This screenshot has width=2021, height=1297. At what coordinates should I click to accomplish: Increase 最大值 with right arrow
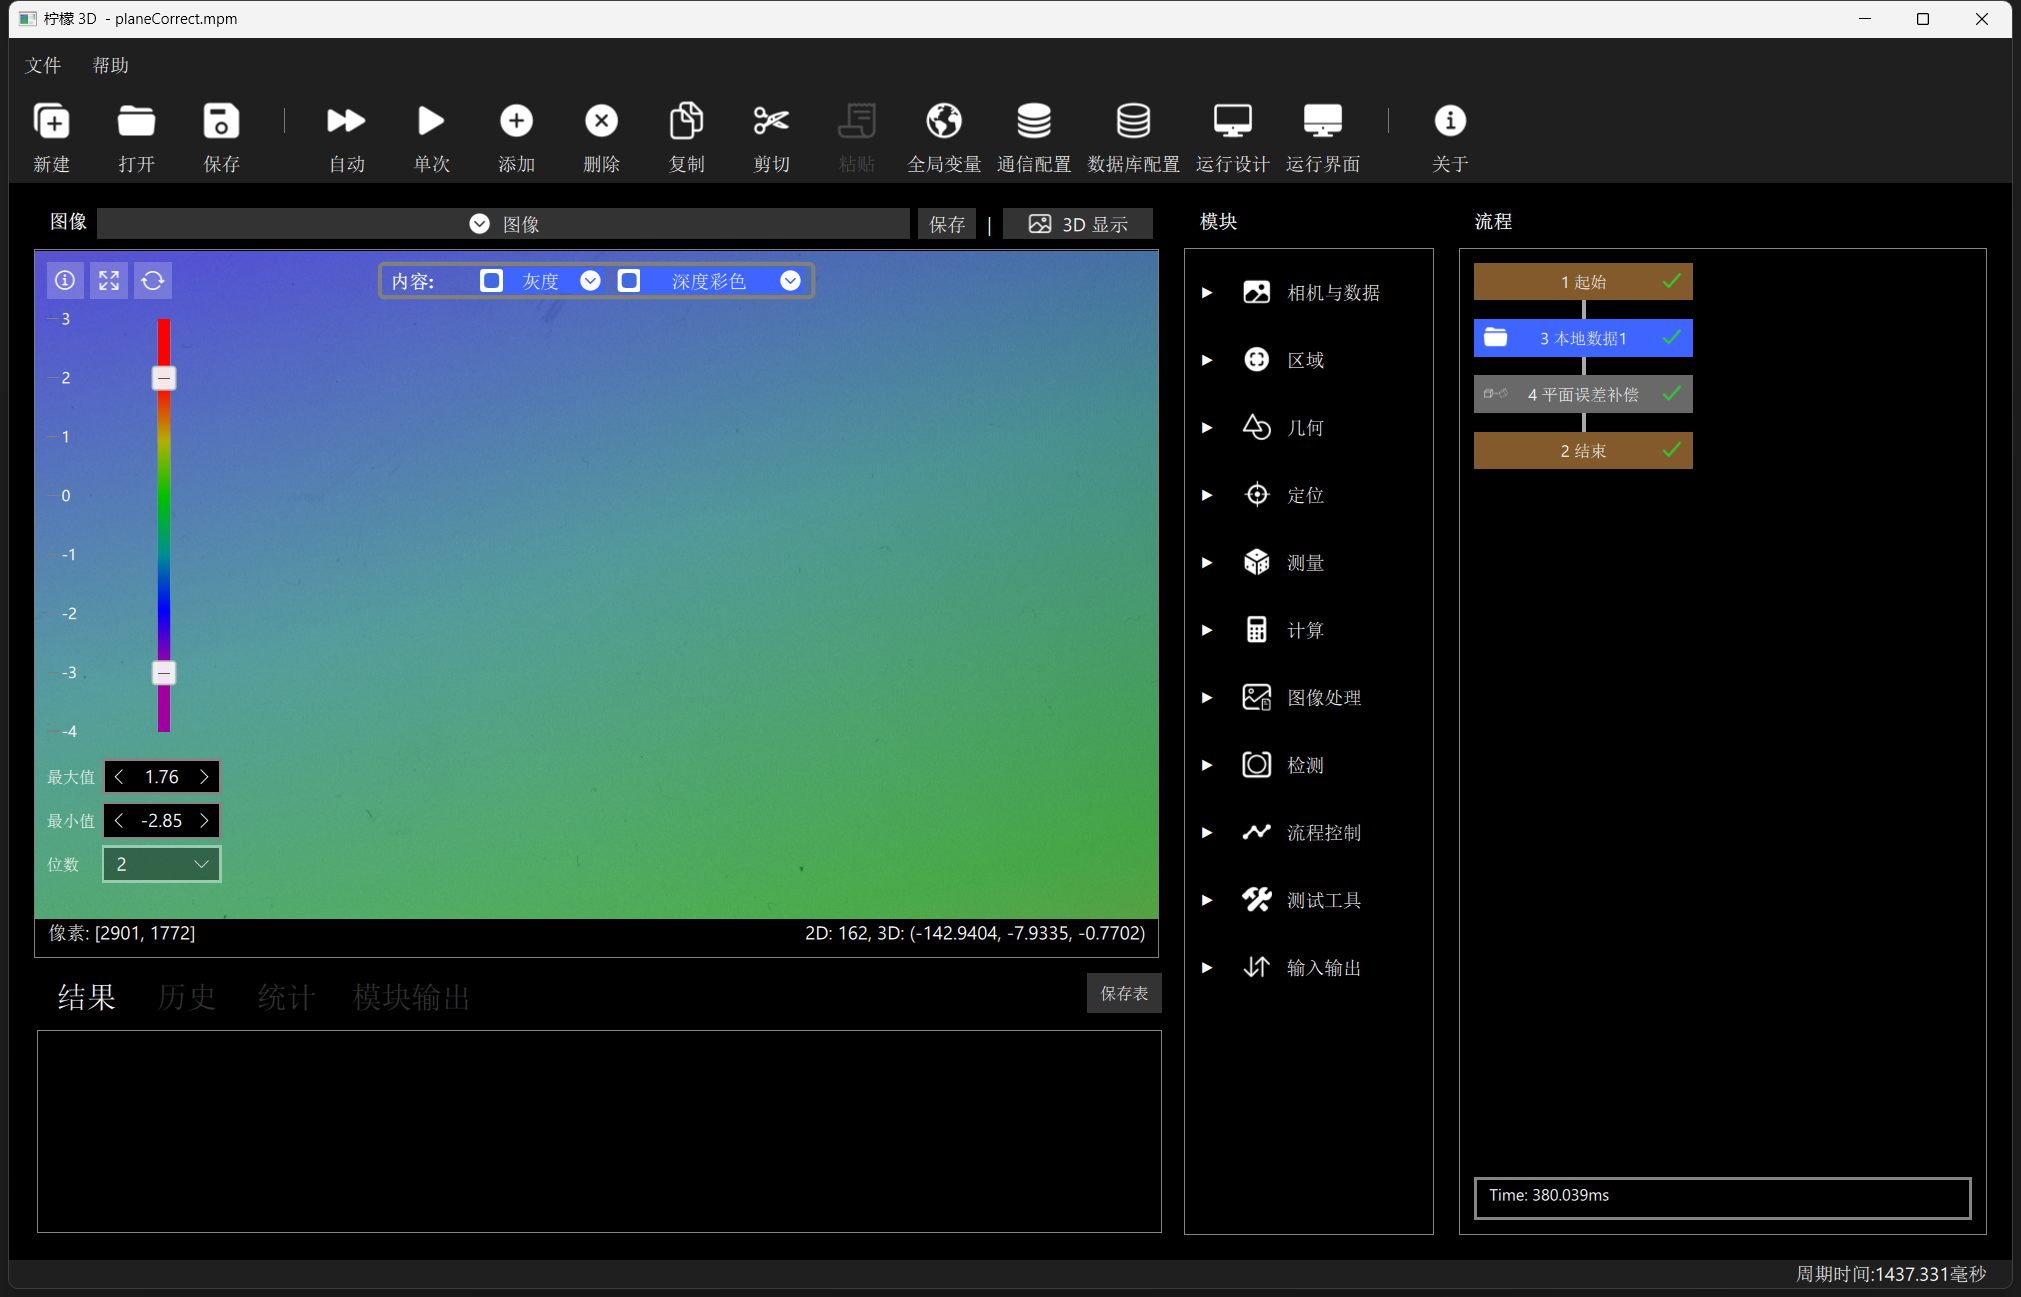[x=205, y=777]
